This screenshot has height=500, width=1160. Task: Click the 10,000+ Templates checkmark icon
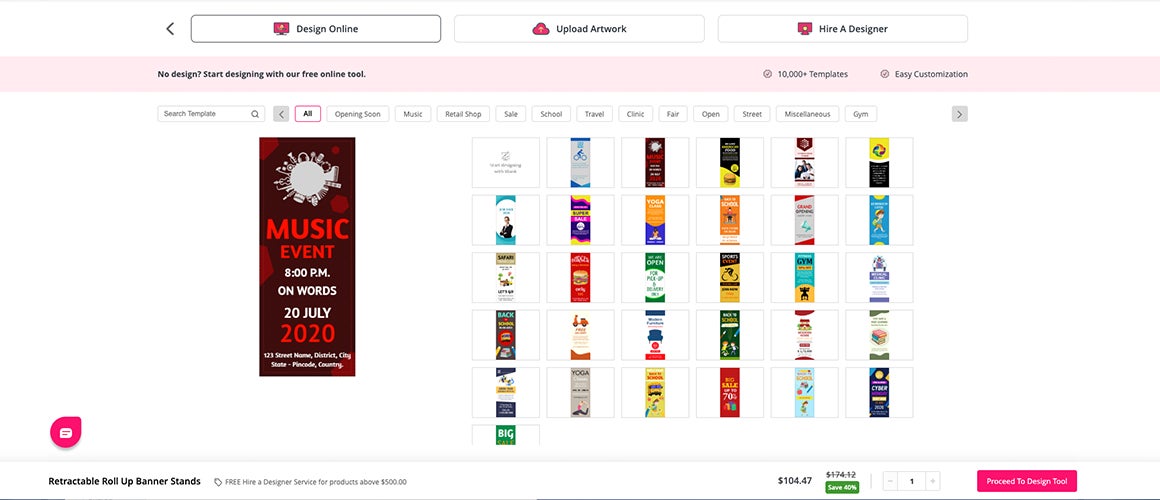pyautogui.click(x=768, y=74)
